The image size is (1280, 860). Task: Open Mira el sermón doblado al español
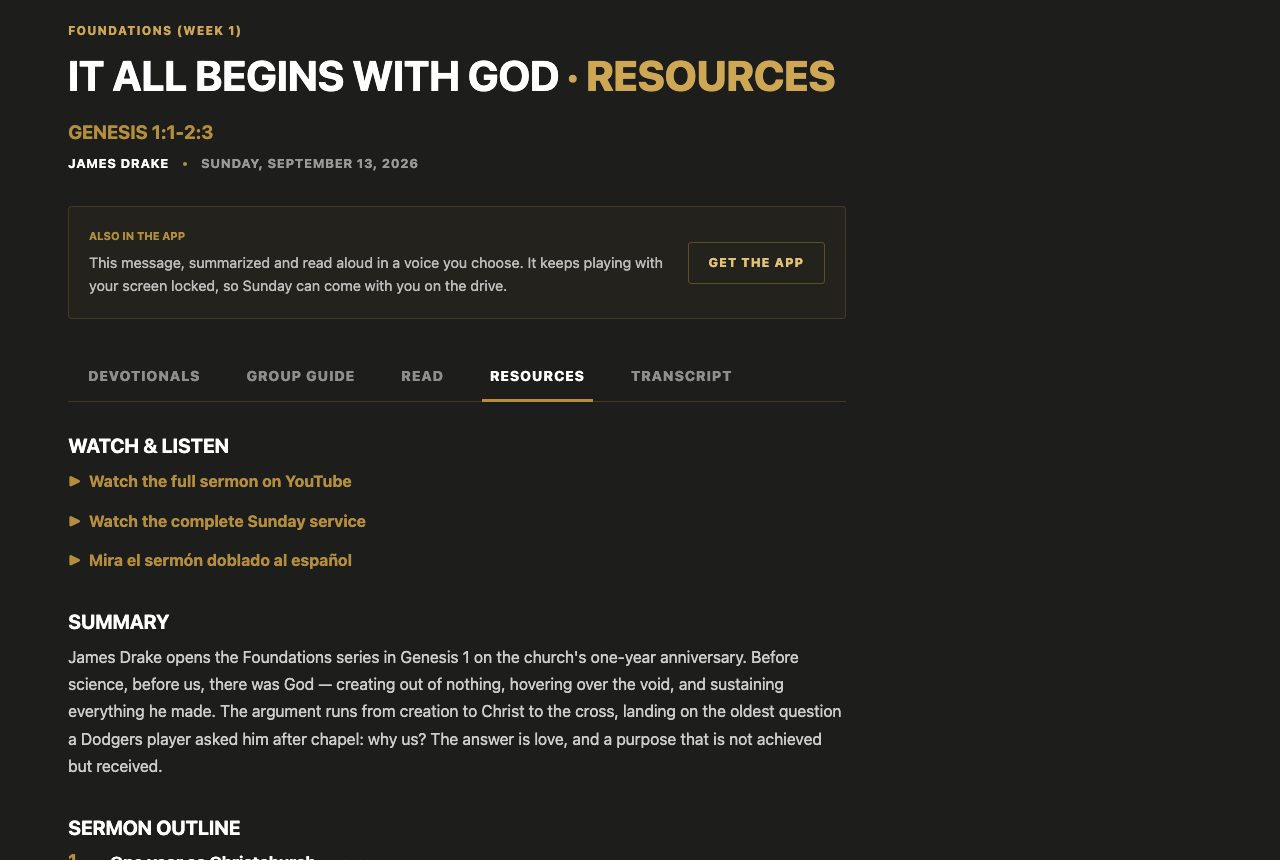[x=220, y=560]
